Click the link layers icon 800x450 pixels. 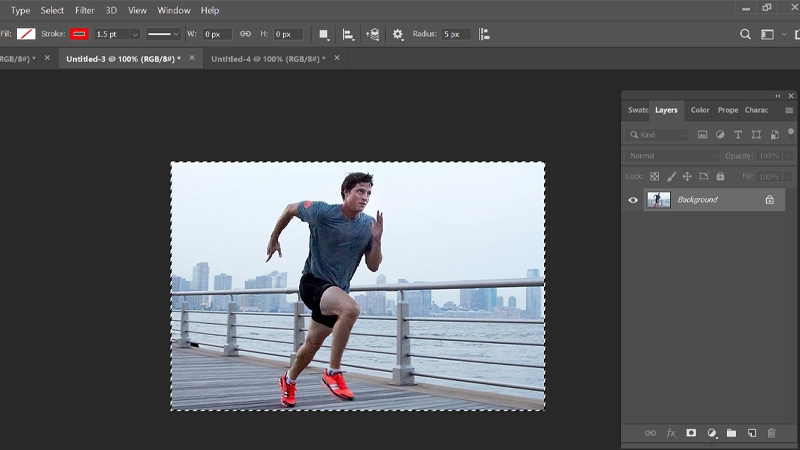point(651,433)
